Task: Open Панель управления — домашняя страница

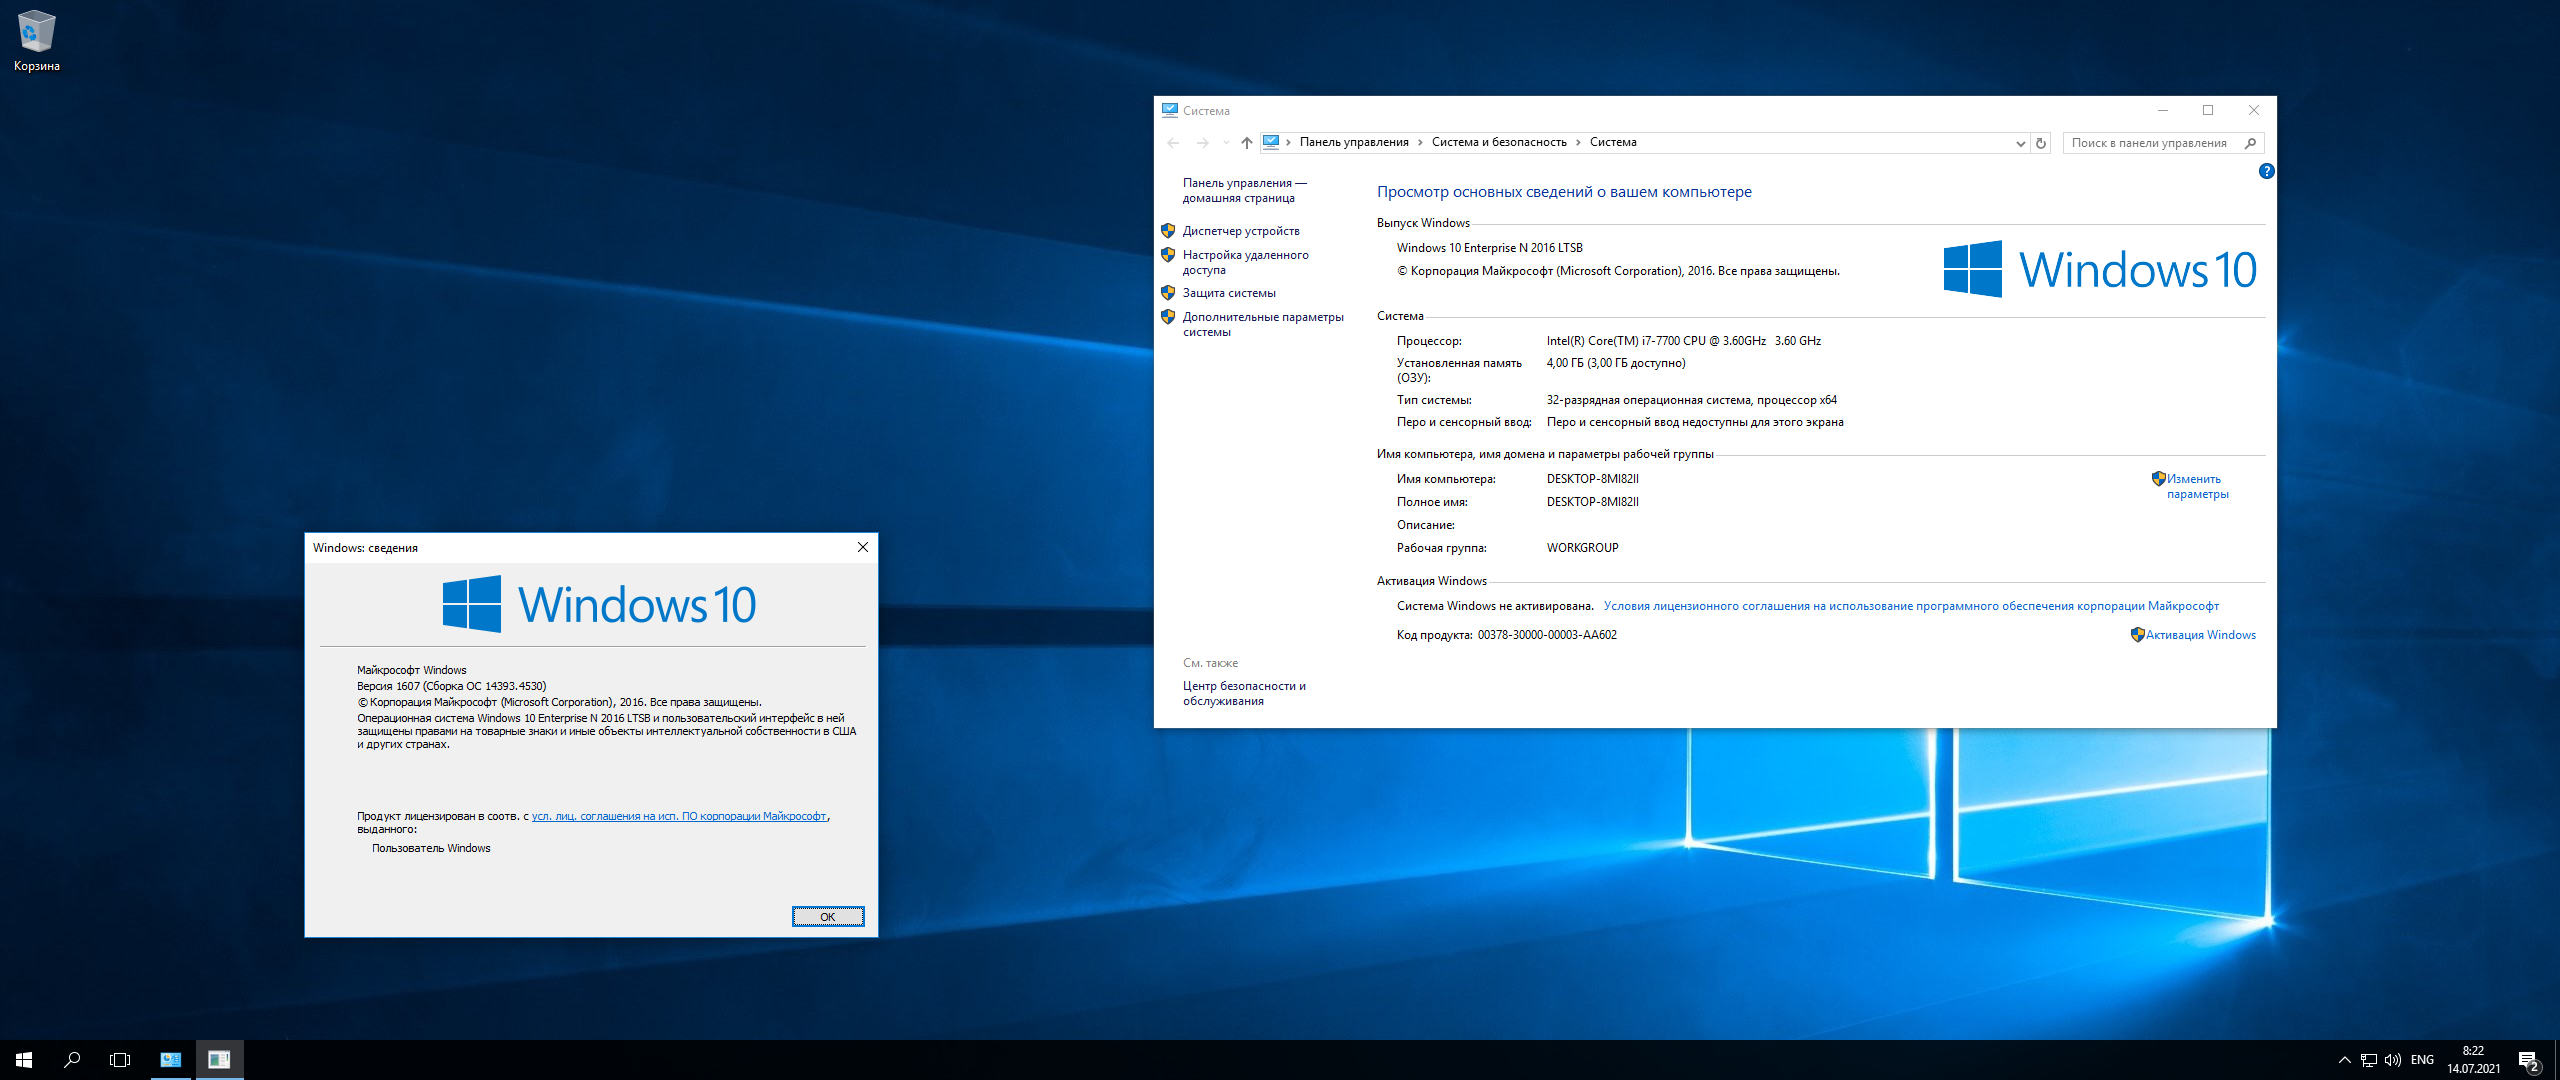Action: [1244, 190]
